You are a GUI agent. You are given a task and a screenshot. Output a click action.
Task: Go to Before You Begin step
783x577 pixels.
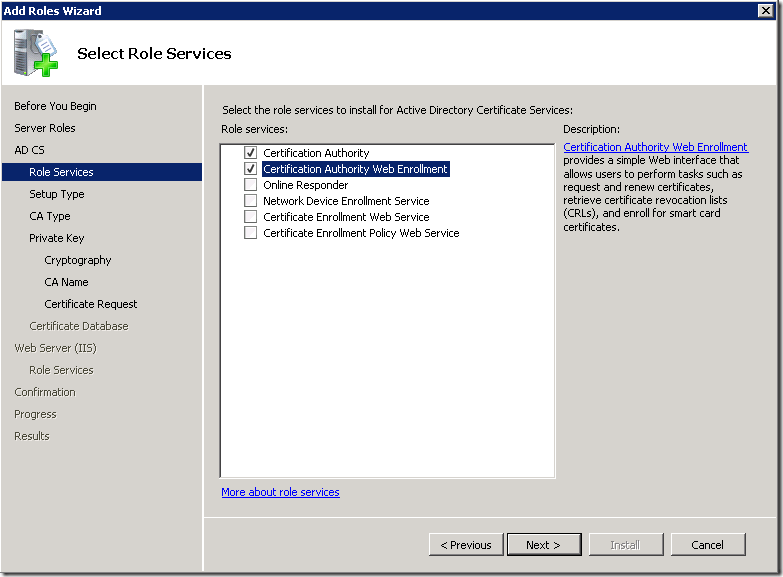pos(55,106)
